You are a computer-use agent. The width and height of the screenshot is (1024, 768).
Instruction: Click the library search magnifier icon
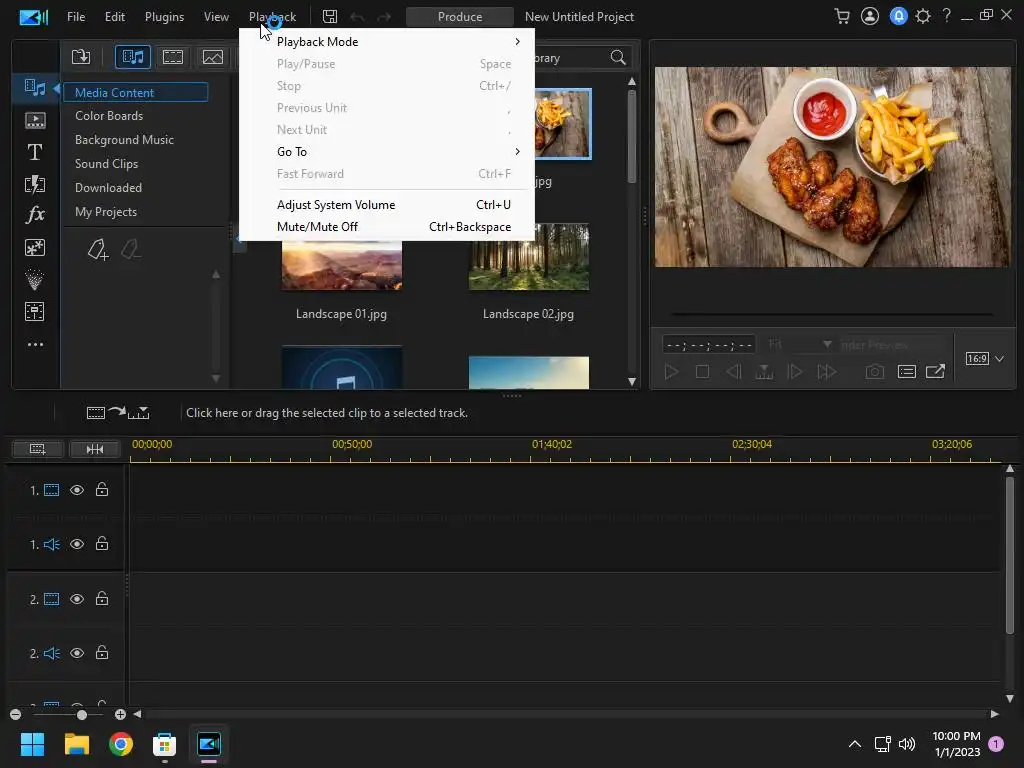pyautogui.click(x=618, y=58)
